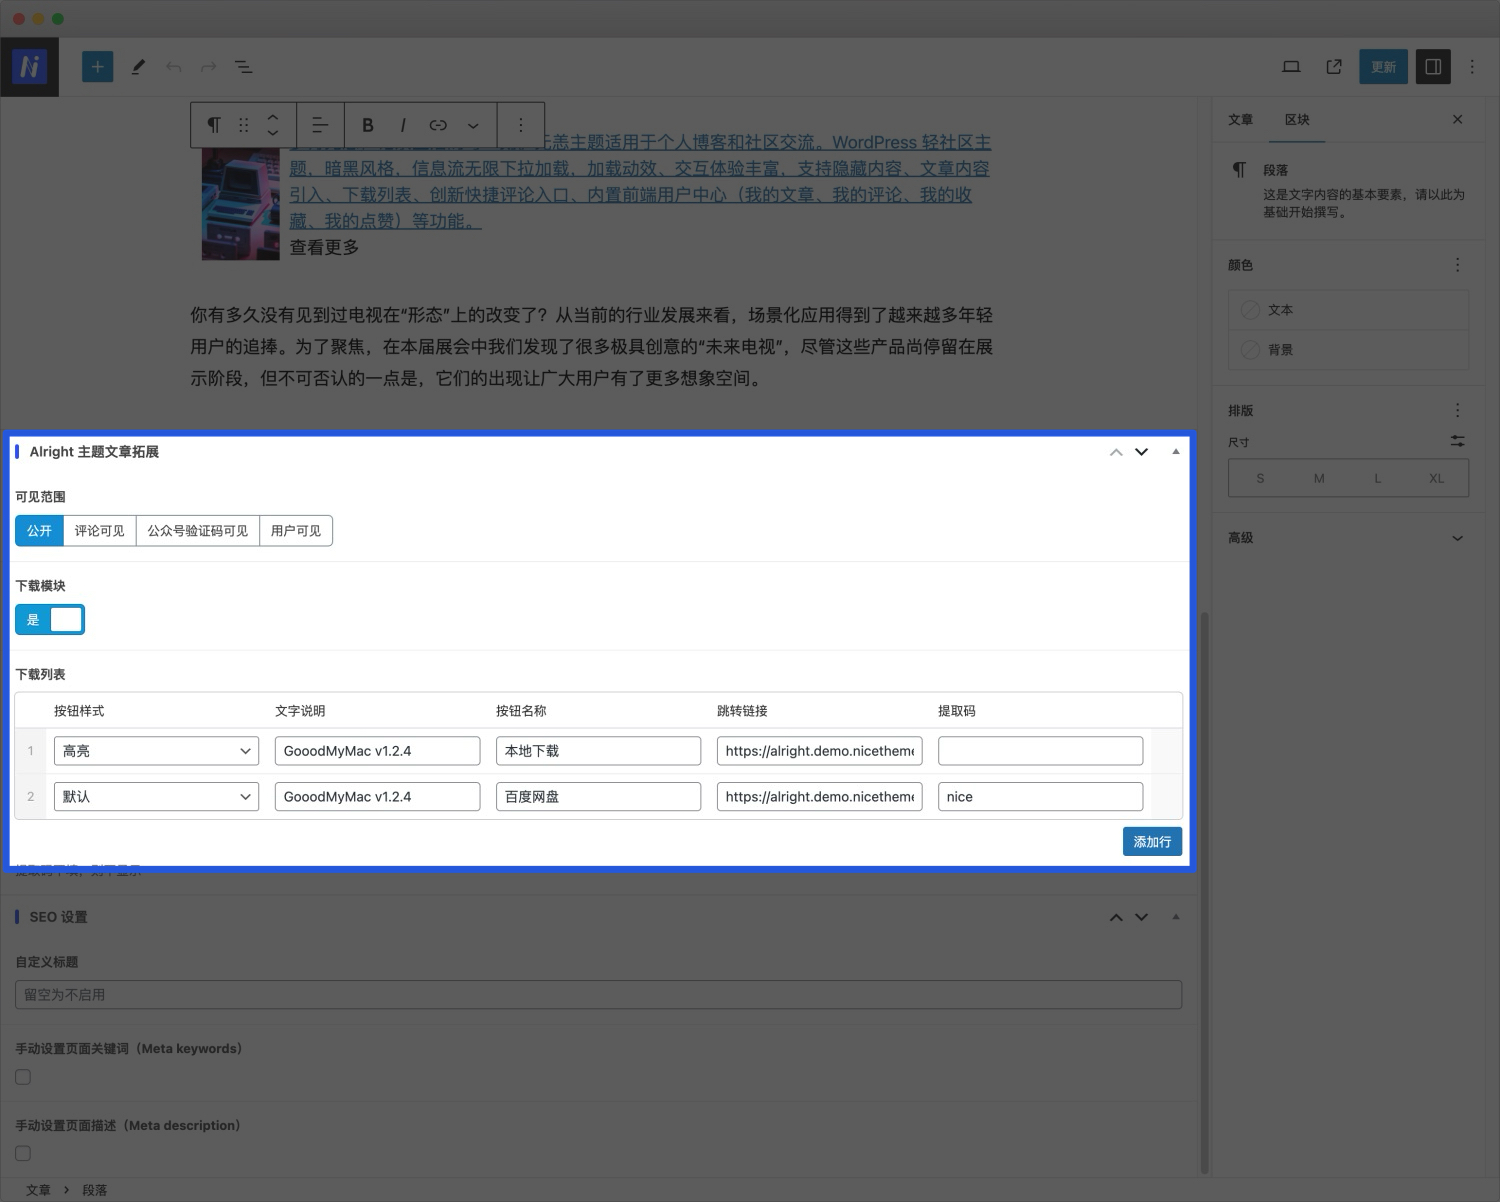Toggle custom font size slider icon
The image size is (1500, 1202).
pyautogui.click(x=1458, y=441)
